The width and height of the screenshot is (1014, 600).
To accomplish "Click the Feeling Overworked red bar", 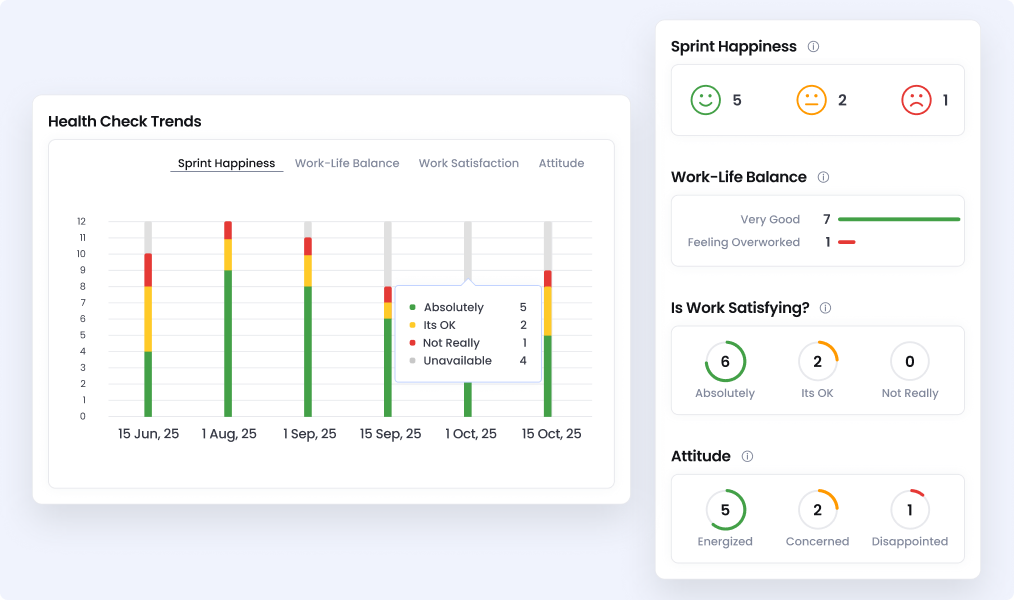I will pos(846,242).
